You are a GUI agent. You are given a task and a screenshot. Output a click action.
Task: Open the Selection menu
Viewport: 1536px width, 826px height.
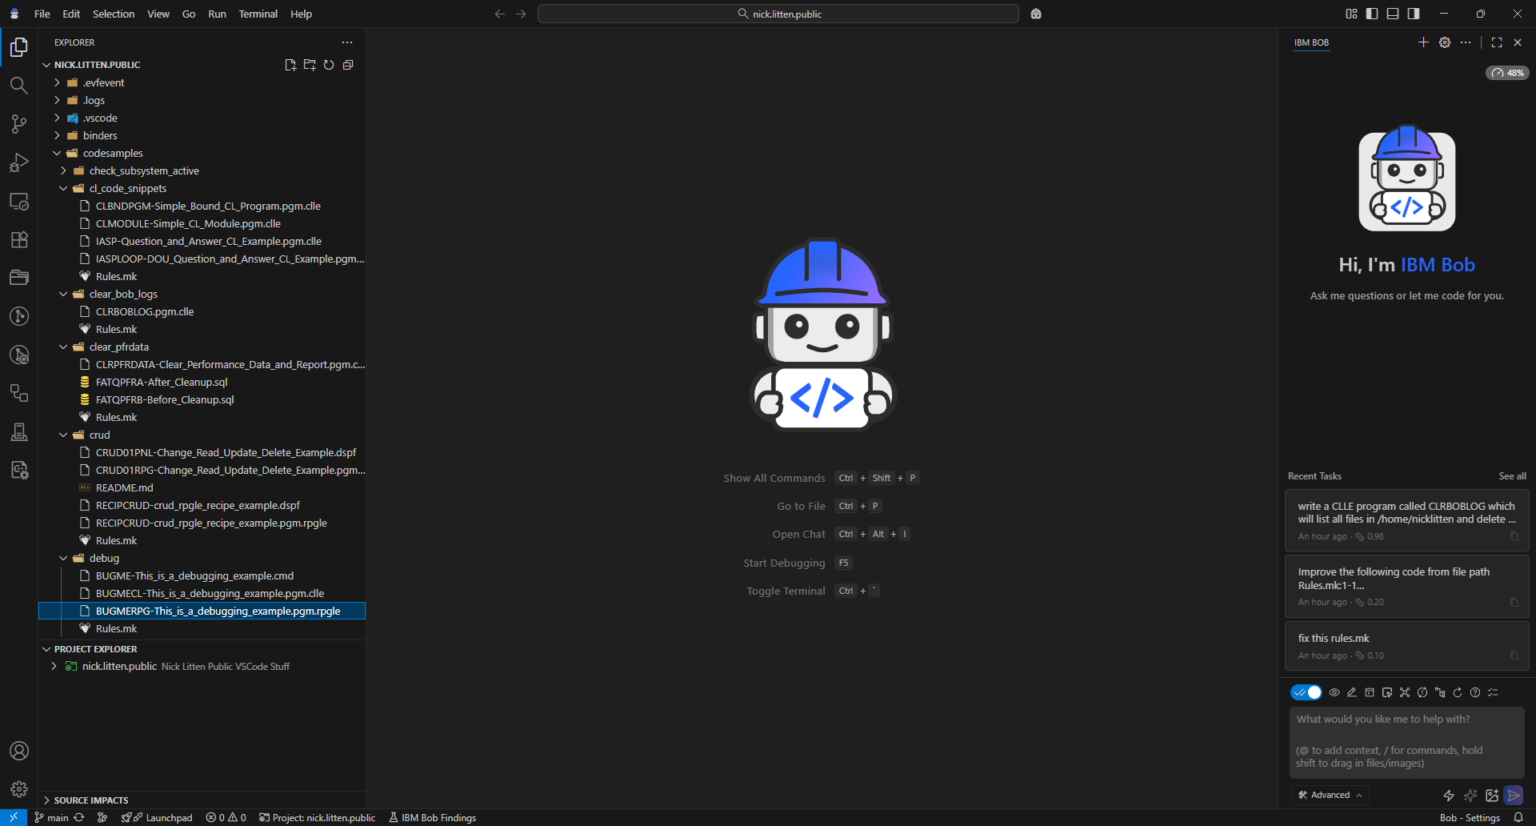click(x=114, y=14)
